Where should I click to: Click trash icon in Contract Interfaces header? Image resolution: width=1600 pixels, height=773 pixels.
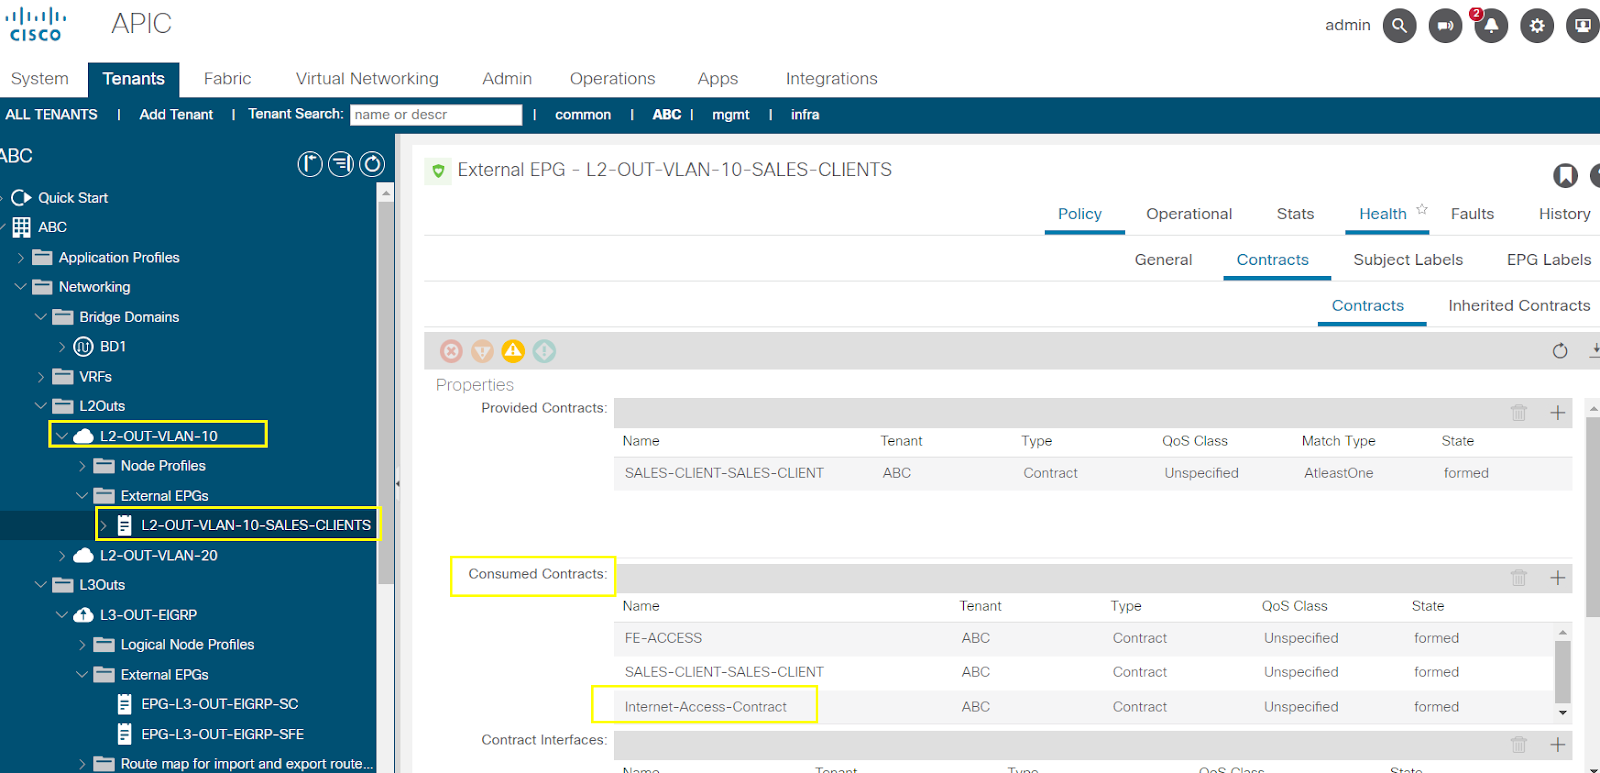pos(1519,745)
